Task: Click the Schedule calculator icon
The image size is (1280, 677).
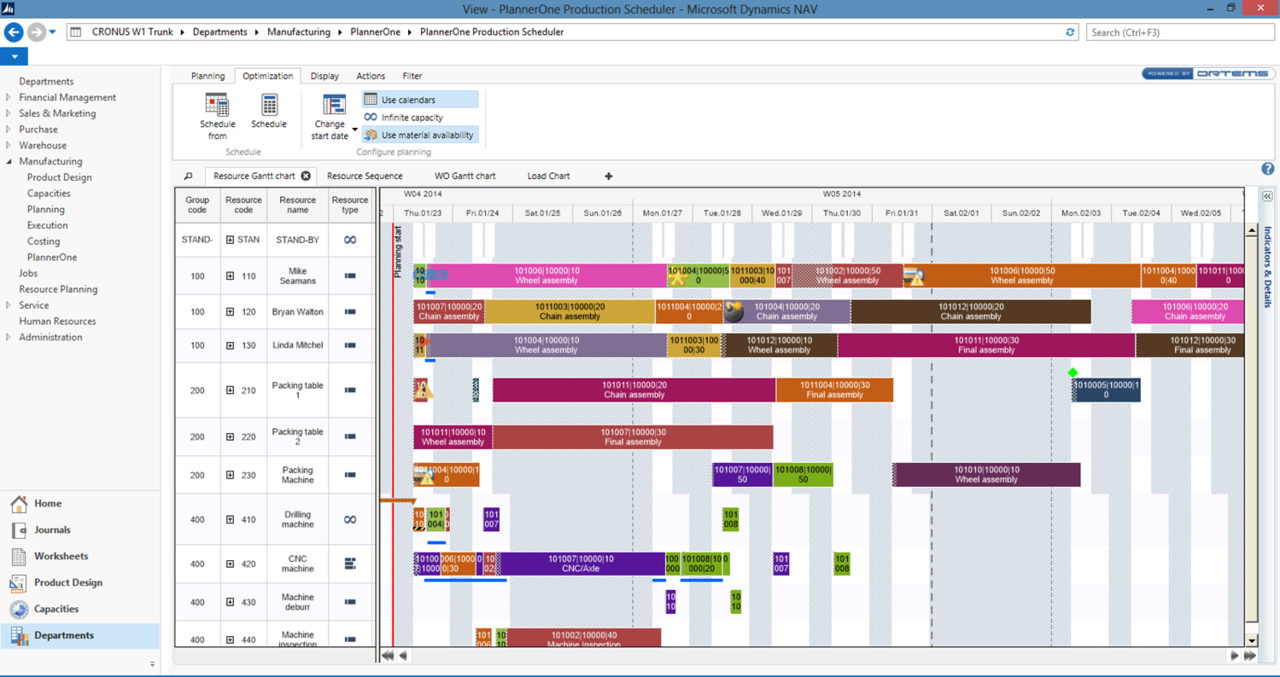Action: click(269, 104)
